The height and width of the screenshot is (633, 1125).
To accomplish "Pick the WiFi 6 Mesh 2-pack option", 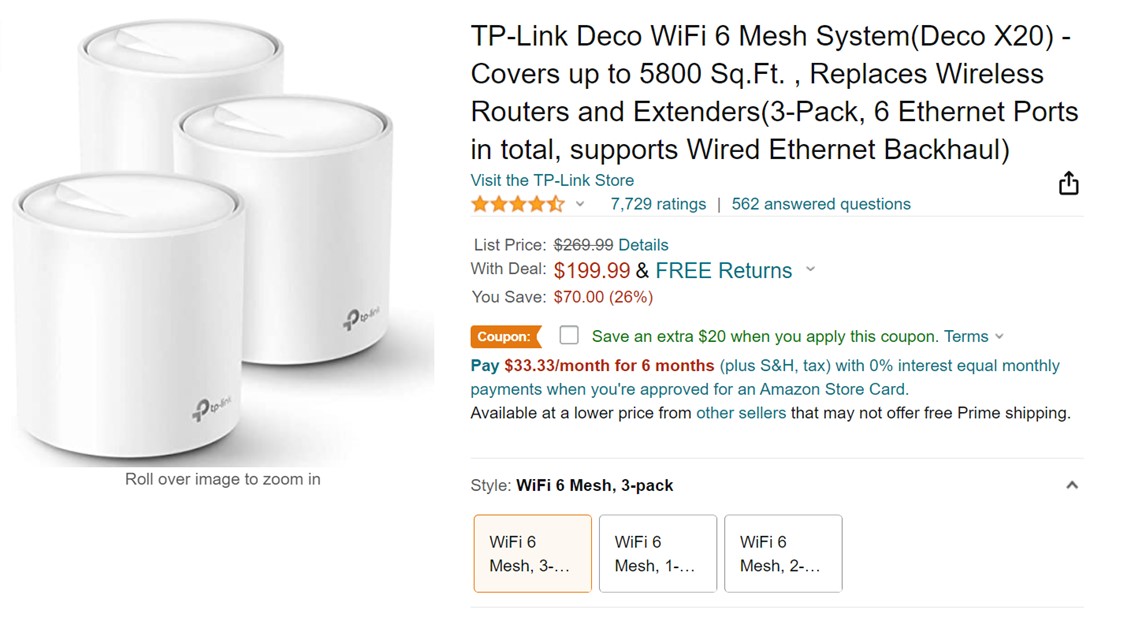I will click(782, 553).
